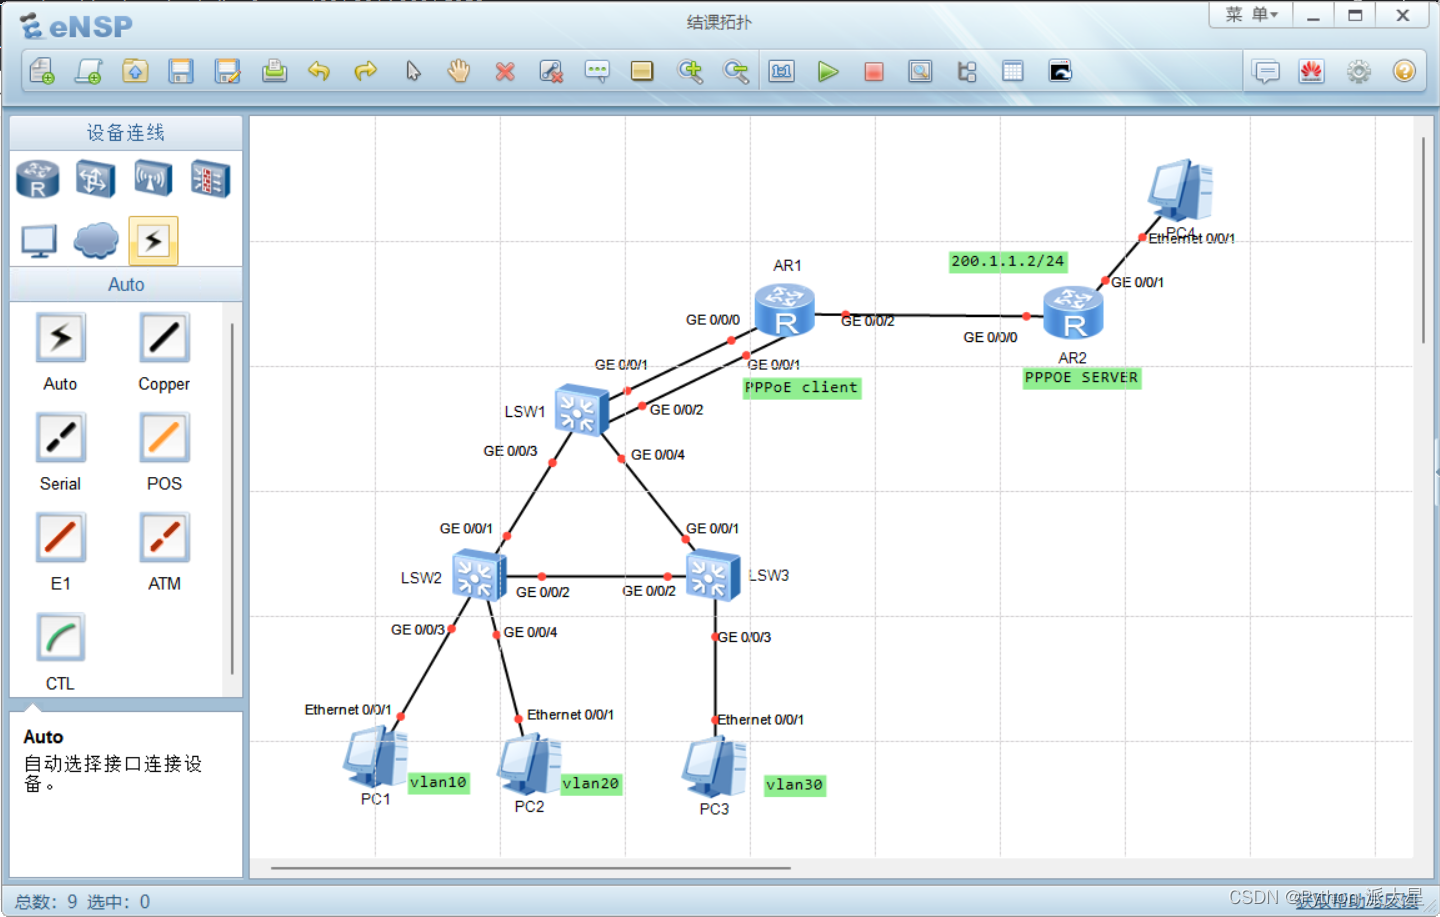Image resolution: width=1440 pixels, height=917 pixels.
Task: Click the cable list vertical scrollbar
Action: 233,498
